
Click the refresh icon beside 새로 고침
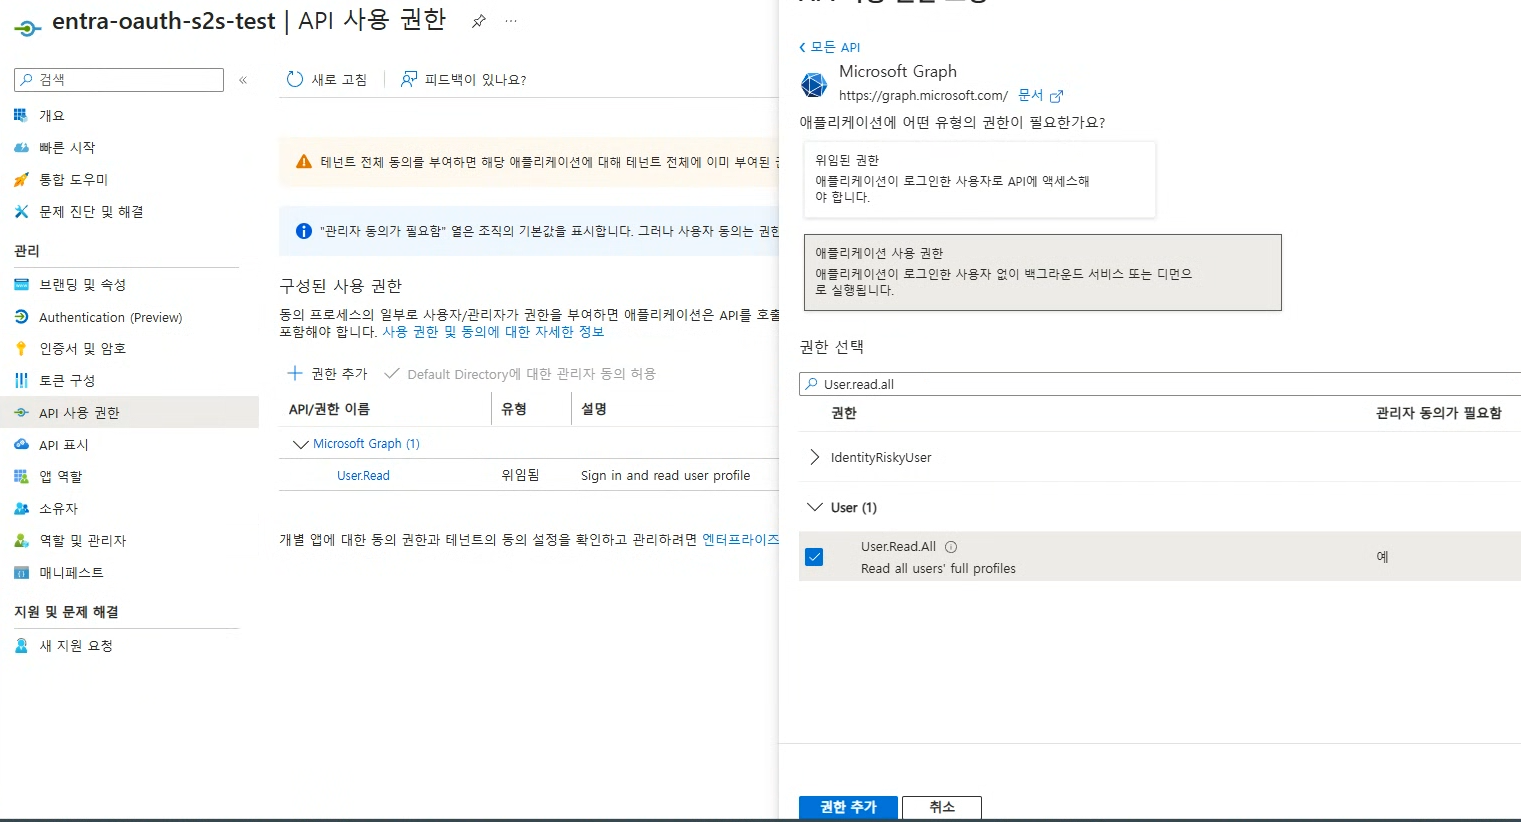(295, 79)
